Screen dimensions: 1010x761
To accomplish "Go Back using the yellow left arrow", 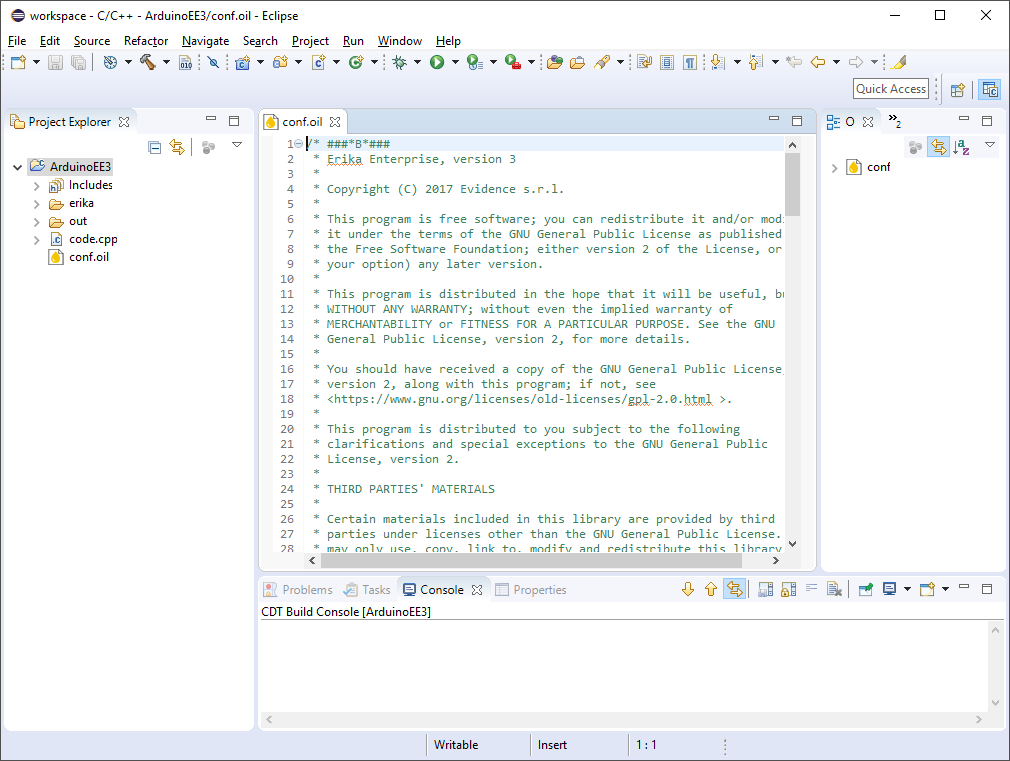I will click(817, 62).
